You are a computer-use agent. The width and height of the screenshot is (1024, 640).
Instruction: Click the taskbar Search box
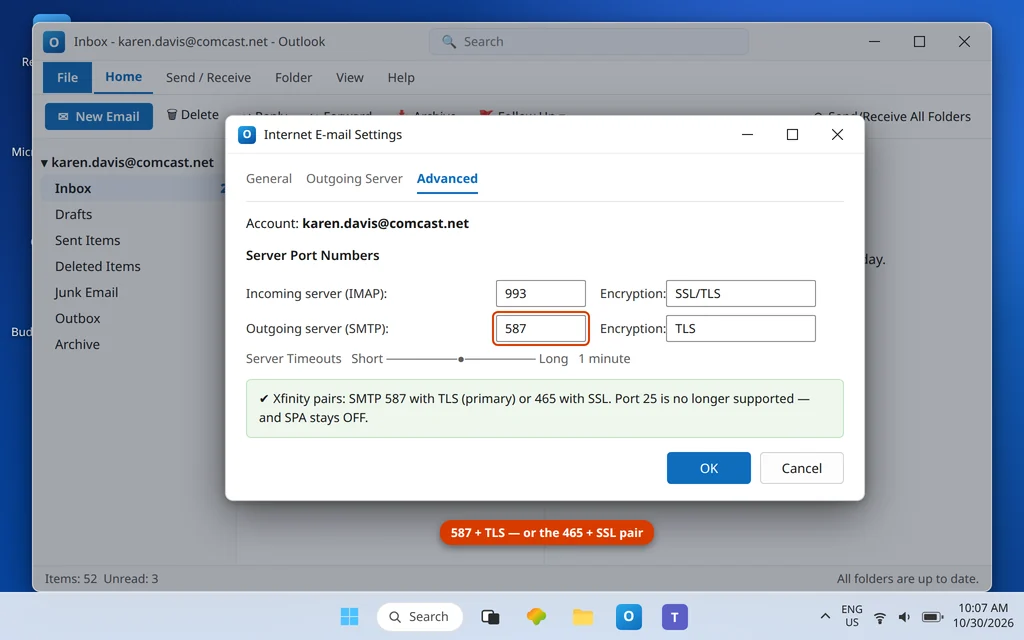[419, 616]
